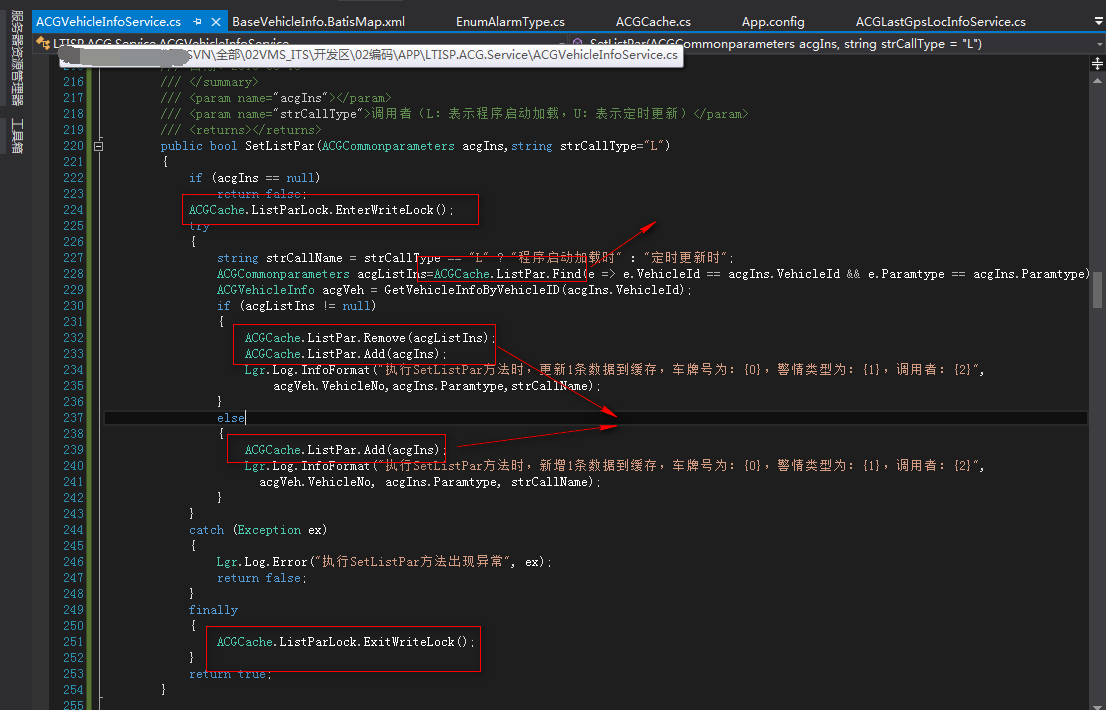
Task: Click the vertical scrollbar thumb
Action: click(x=1098, y=290)
